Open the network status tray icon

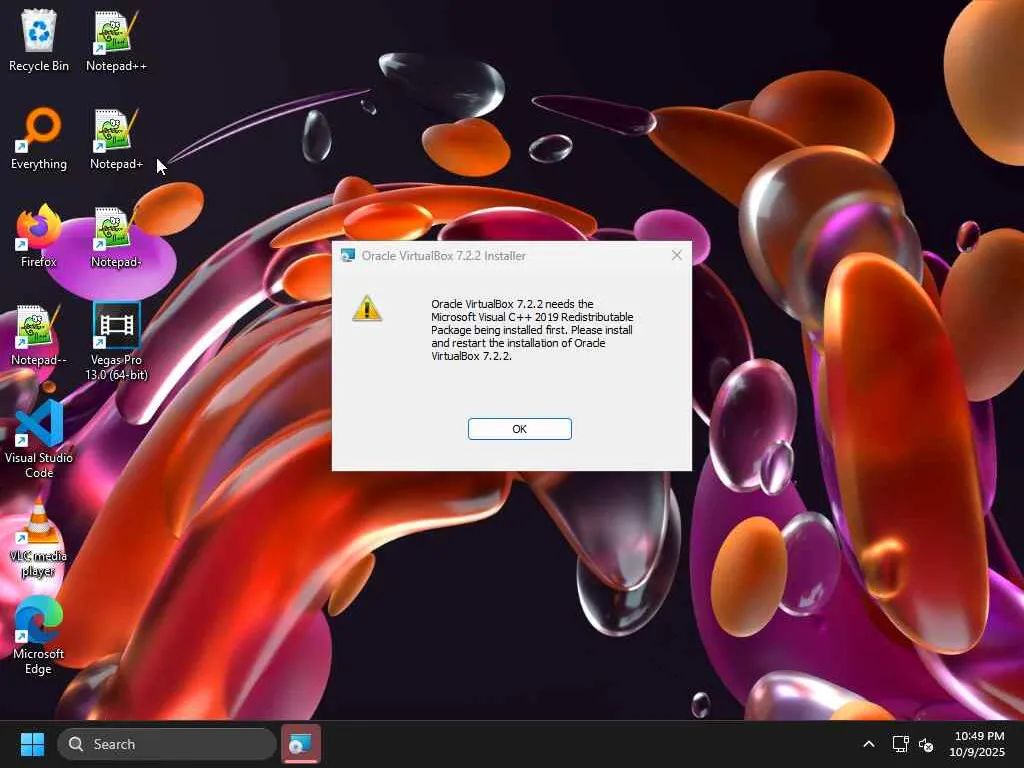coord(901,744)
